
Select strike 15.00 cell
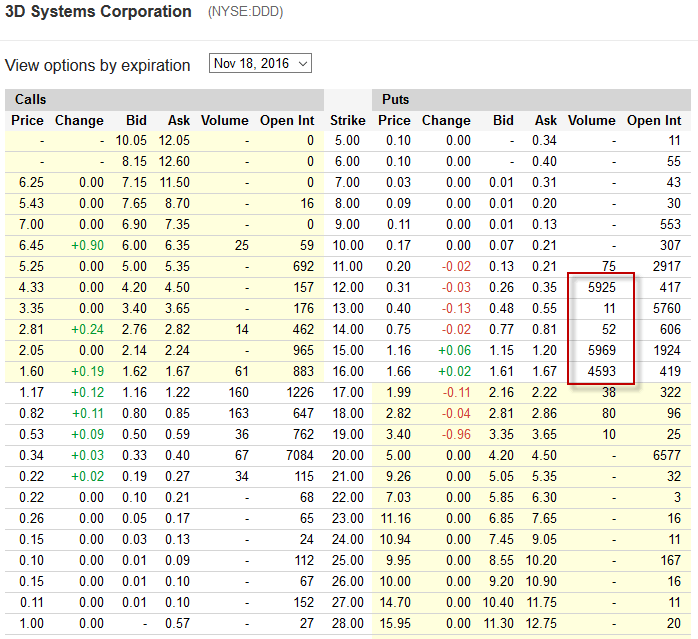pyautogui.click(x=348, y=350)
